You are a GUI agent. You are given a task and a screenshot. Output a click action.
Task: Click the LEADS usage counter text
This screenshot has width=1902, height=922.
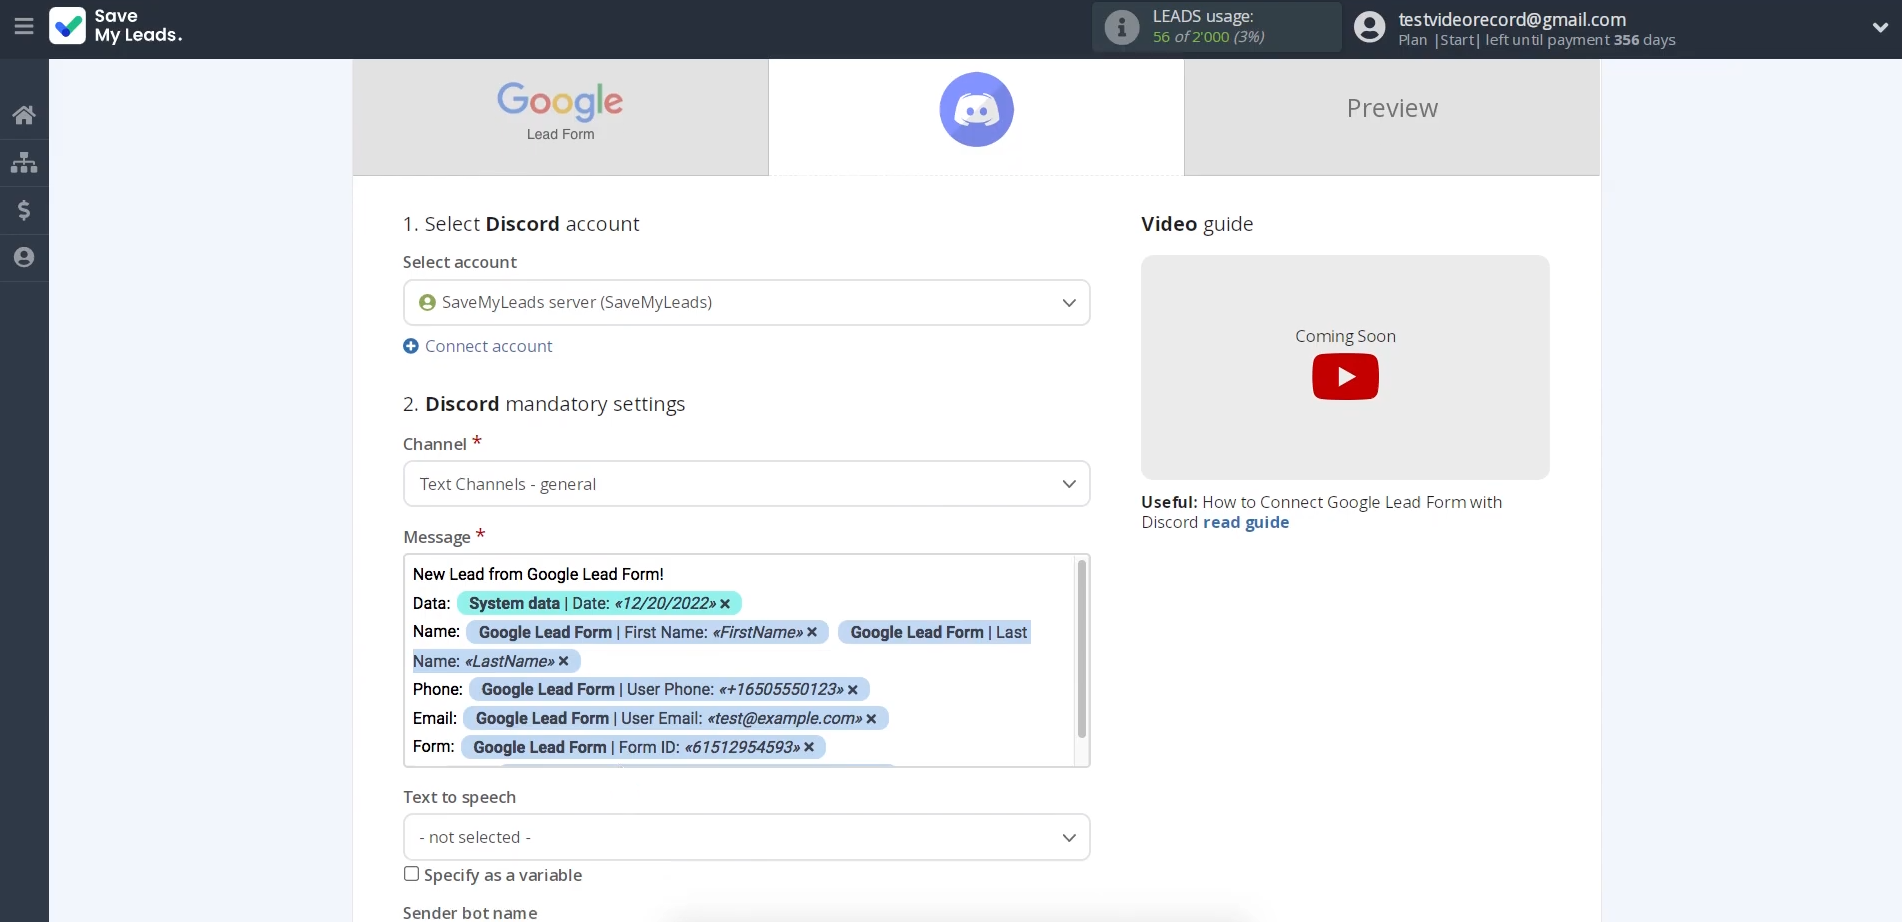pos(1208,37)
